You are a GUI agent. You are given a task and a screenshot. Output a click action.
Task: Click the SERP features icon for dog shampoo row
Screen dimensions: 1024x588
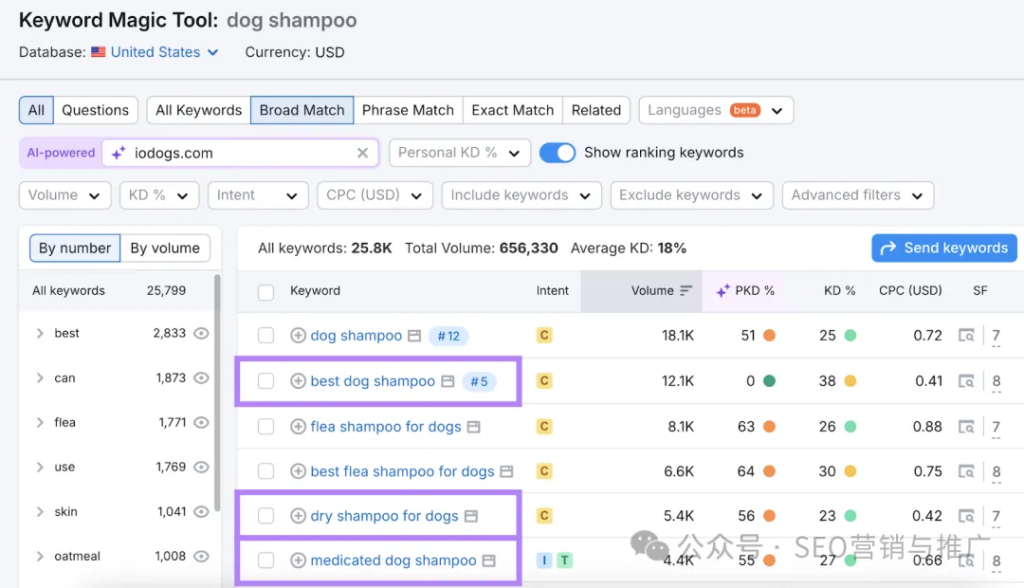pos(966,336)
